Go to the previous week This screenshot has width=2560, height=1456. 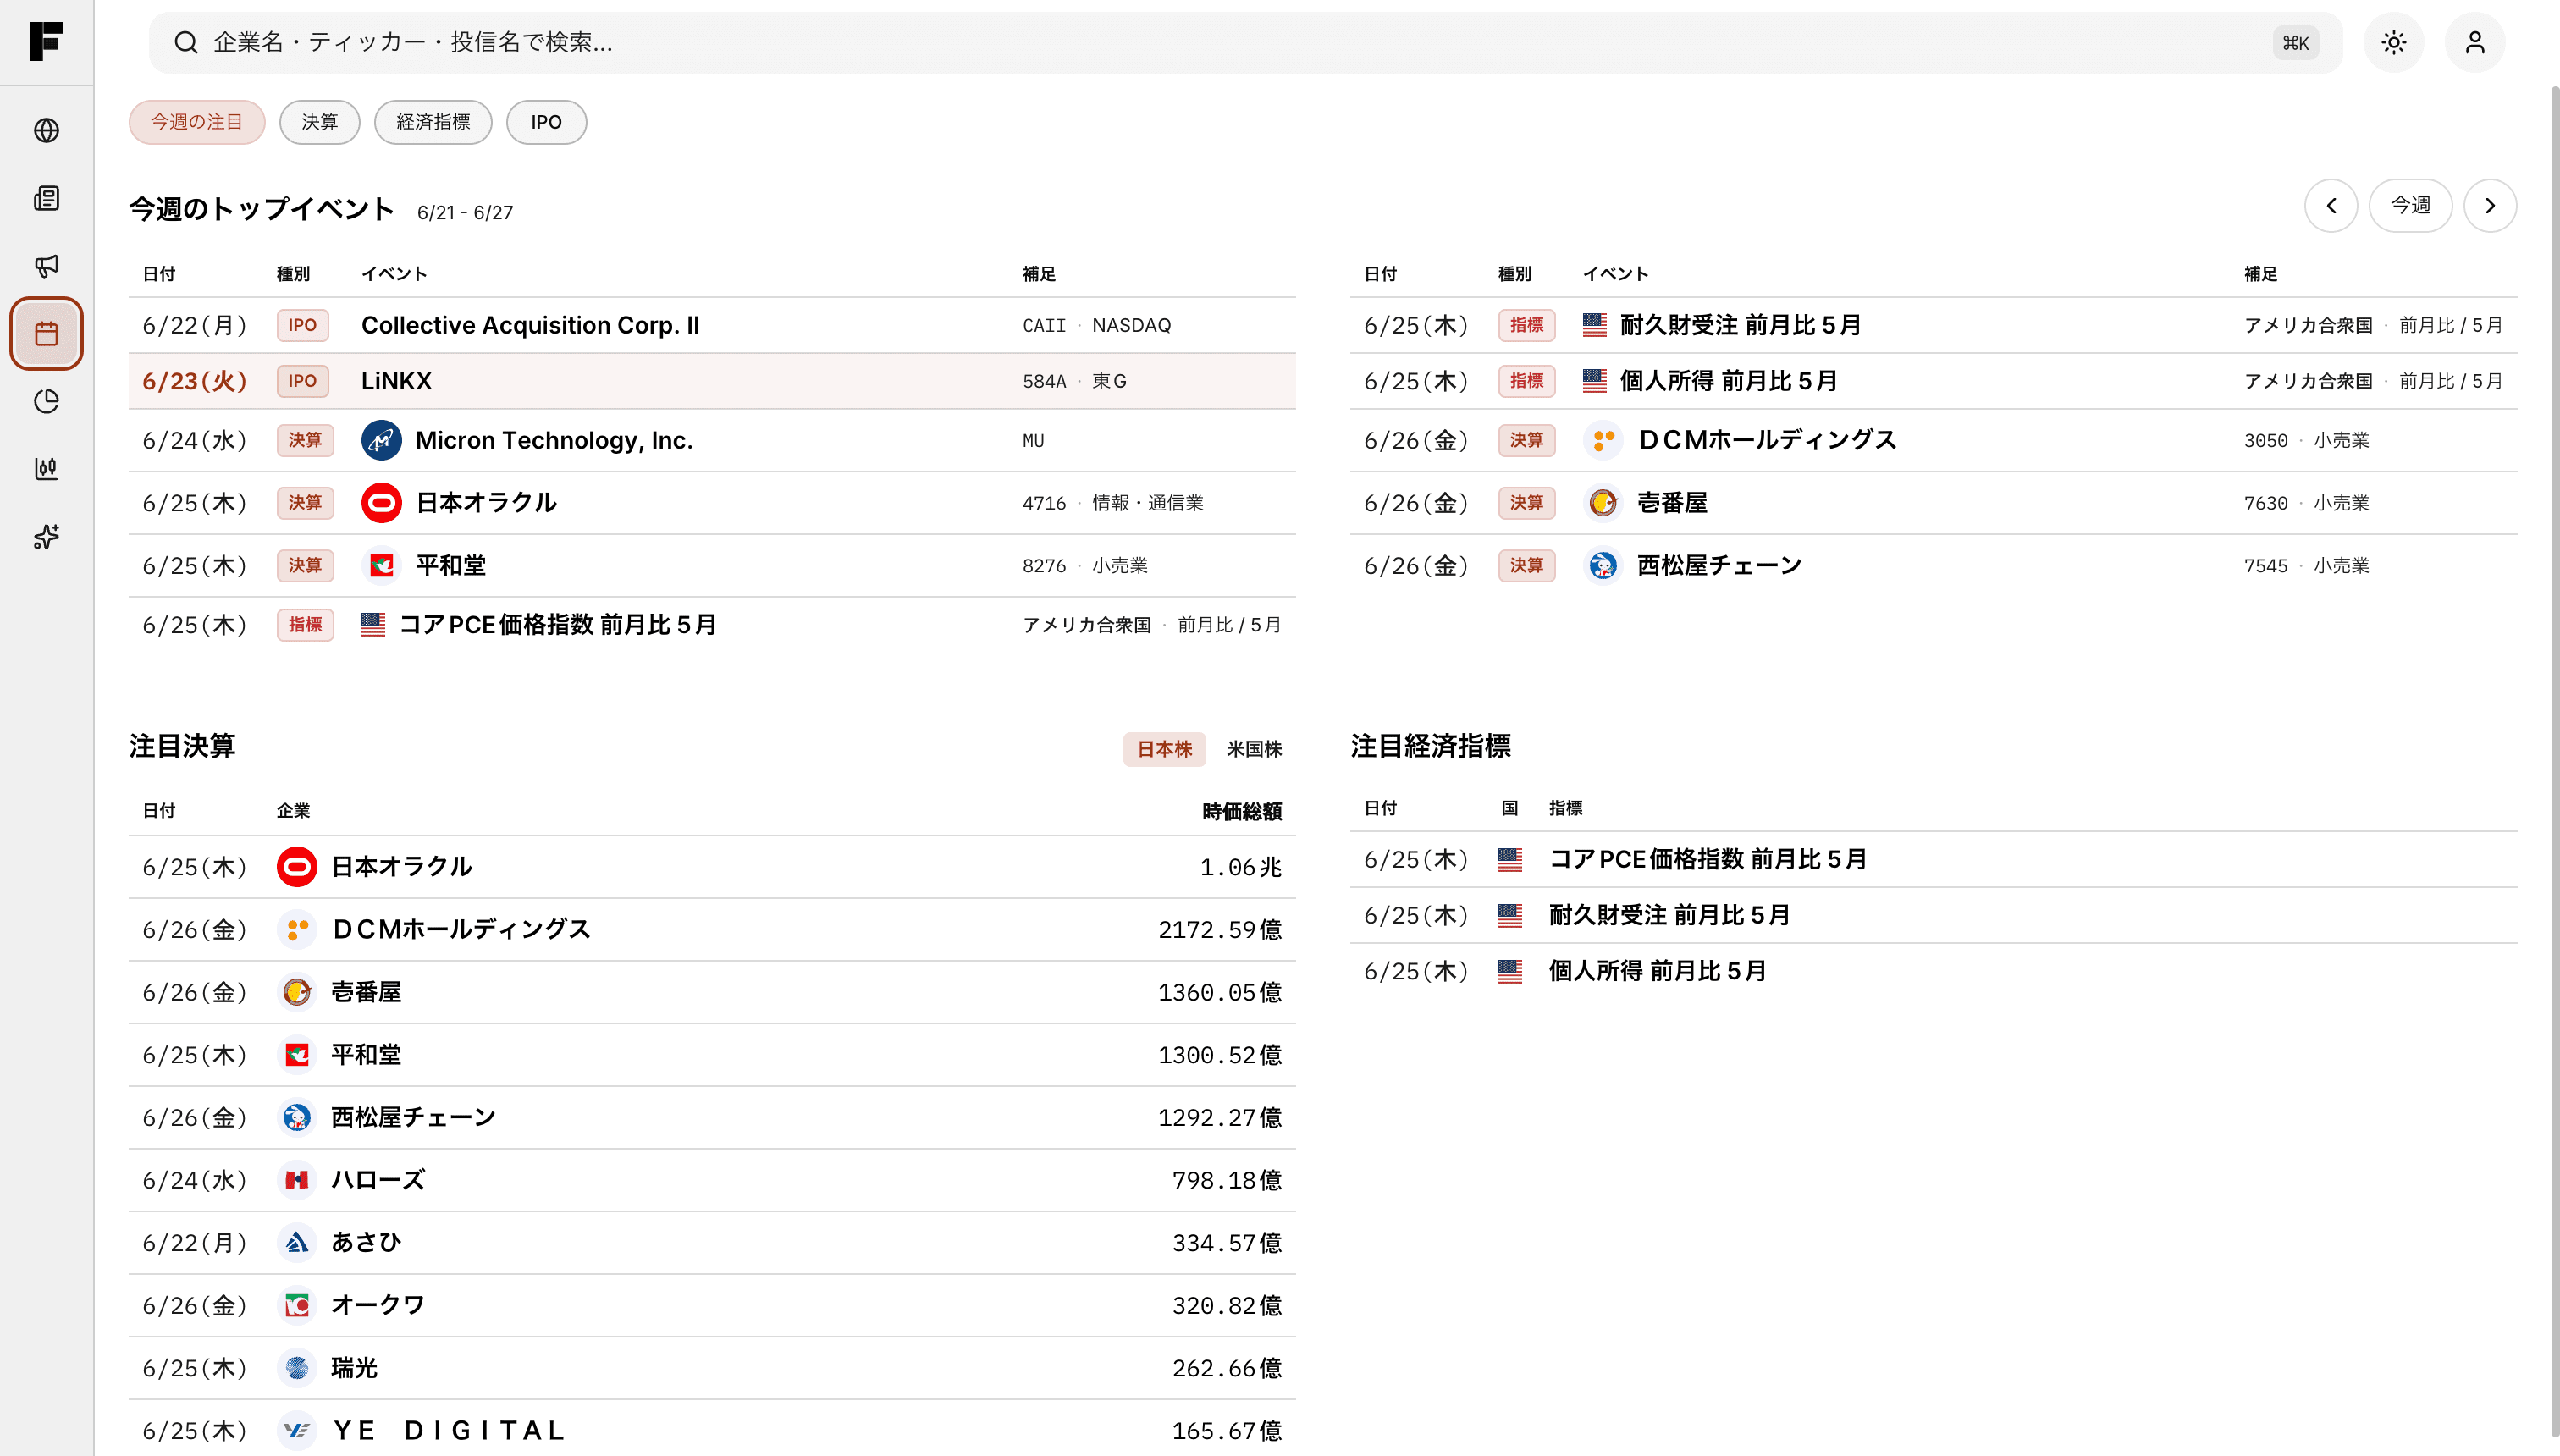tap(2331, 206)
